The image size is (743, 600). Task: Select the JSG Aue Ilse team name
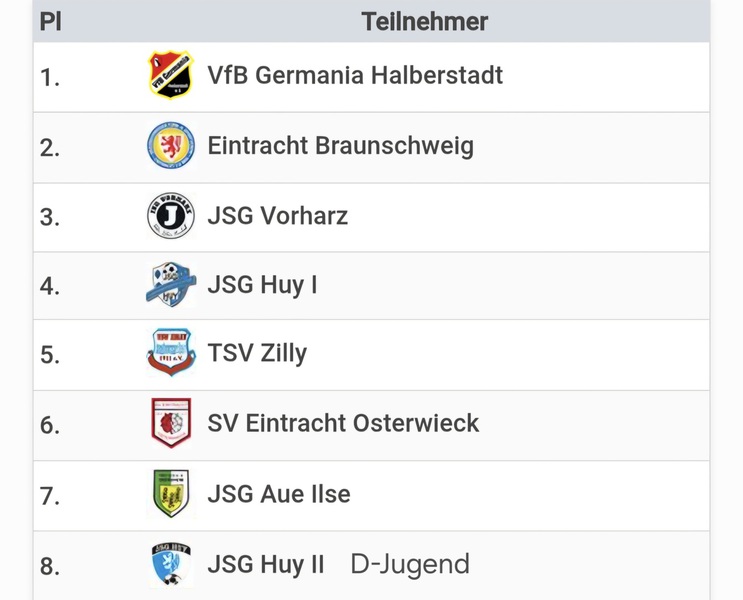coord(278,494)
